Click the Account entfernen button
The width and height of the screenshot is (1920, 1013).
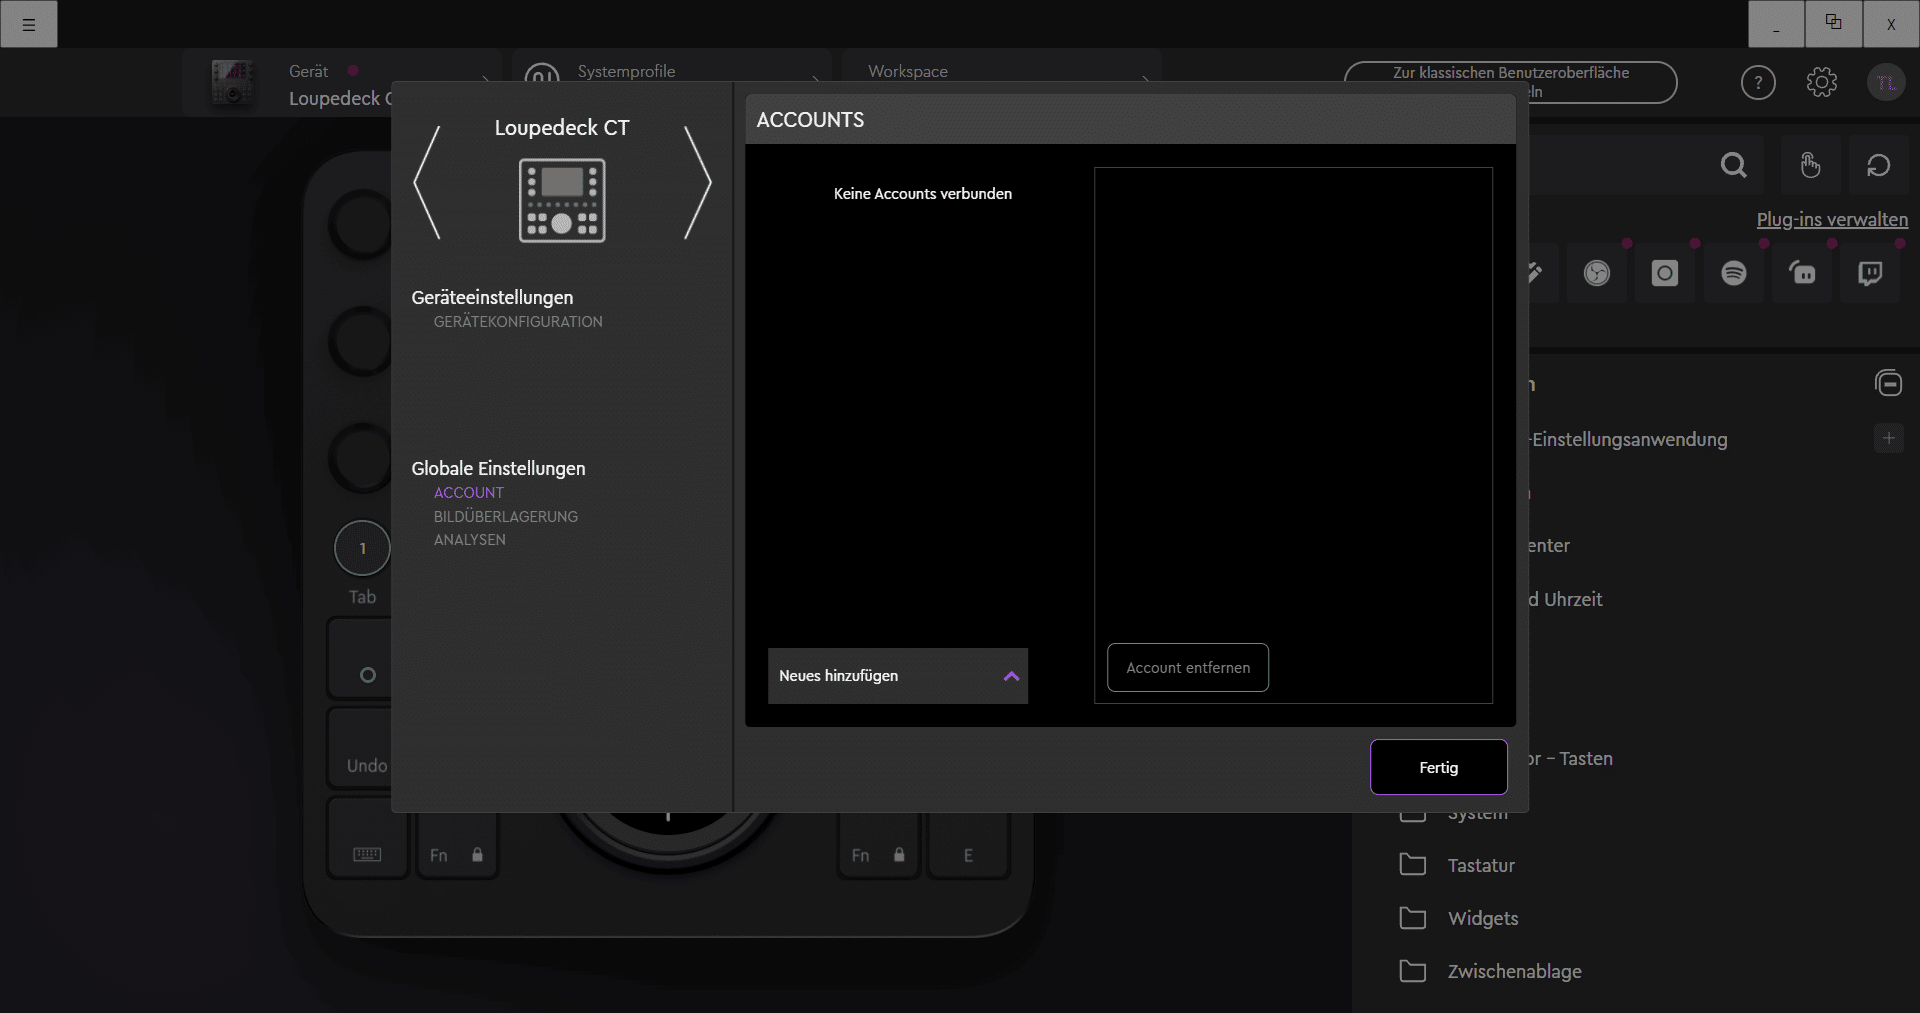click(1187, 668)
